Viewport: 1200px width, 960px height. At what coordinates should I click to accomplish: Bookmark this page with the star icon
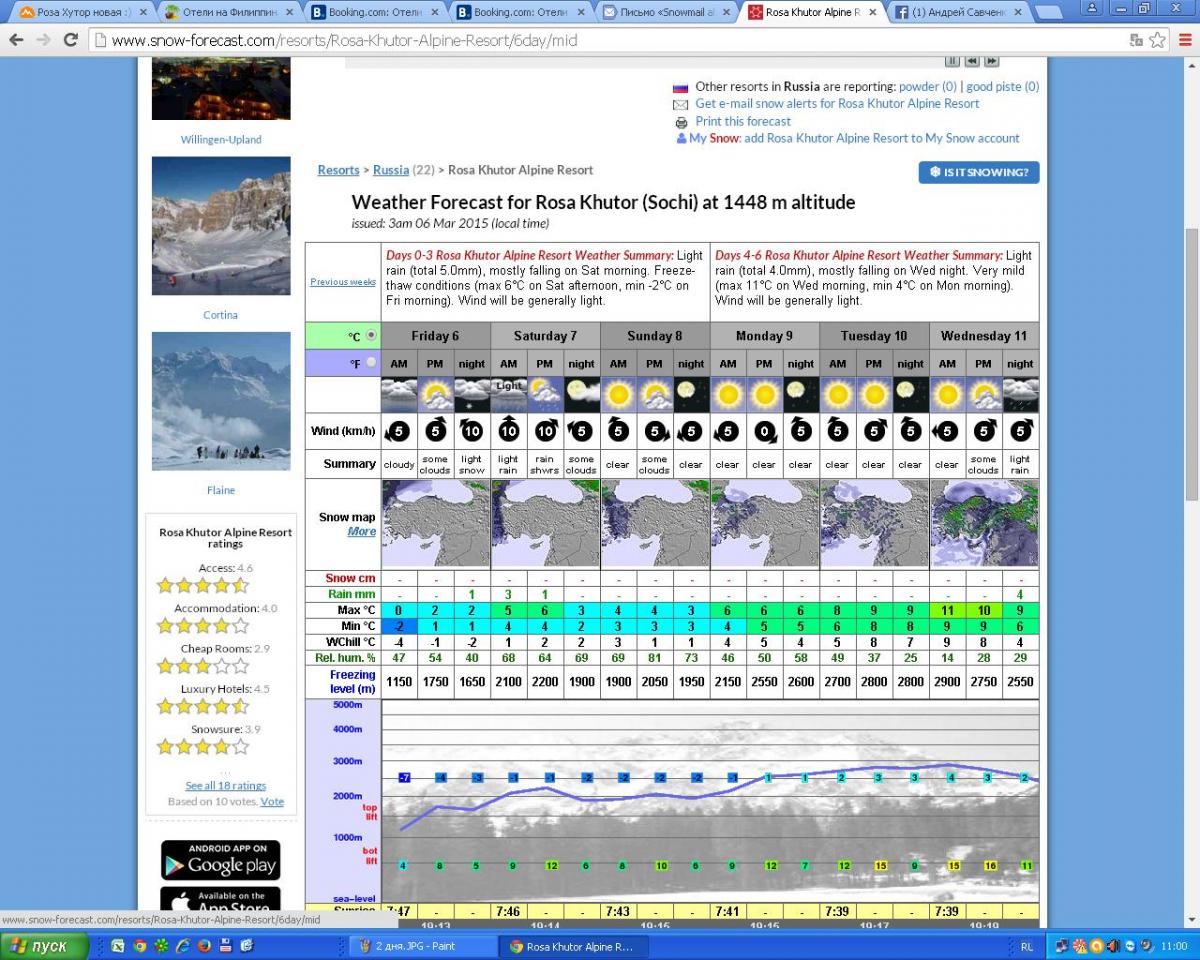pos(1158,40)
